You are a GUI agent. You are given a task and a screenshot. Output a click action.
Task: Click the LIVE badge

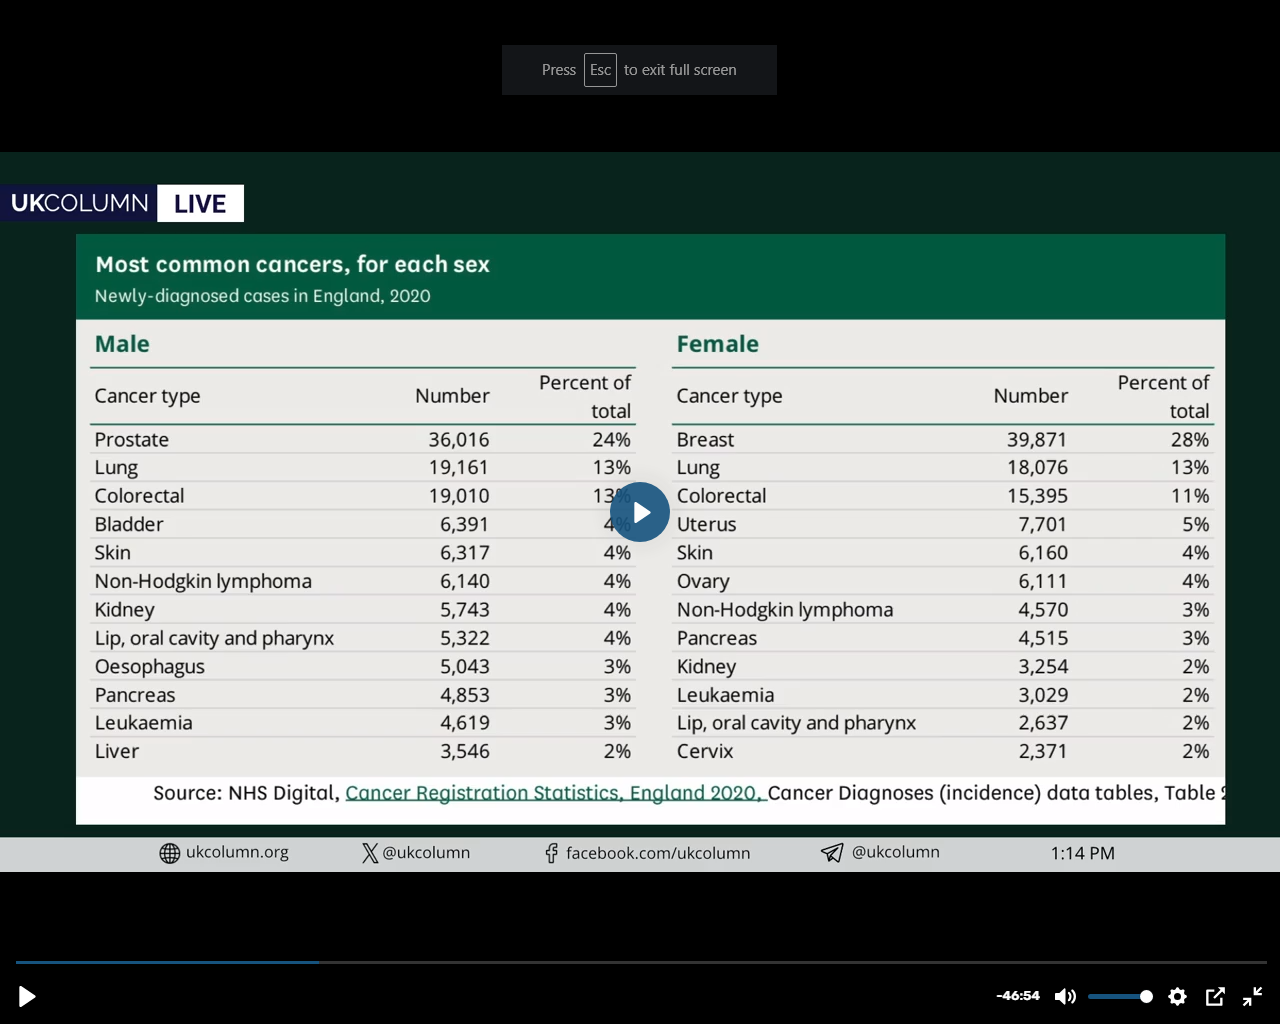point(200,204)
